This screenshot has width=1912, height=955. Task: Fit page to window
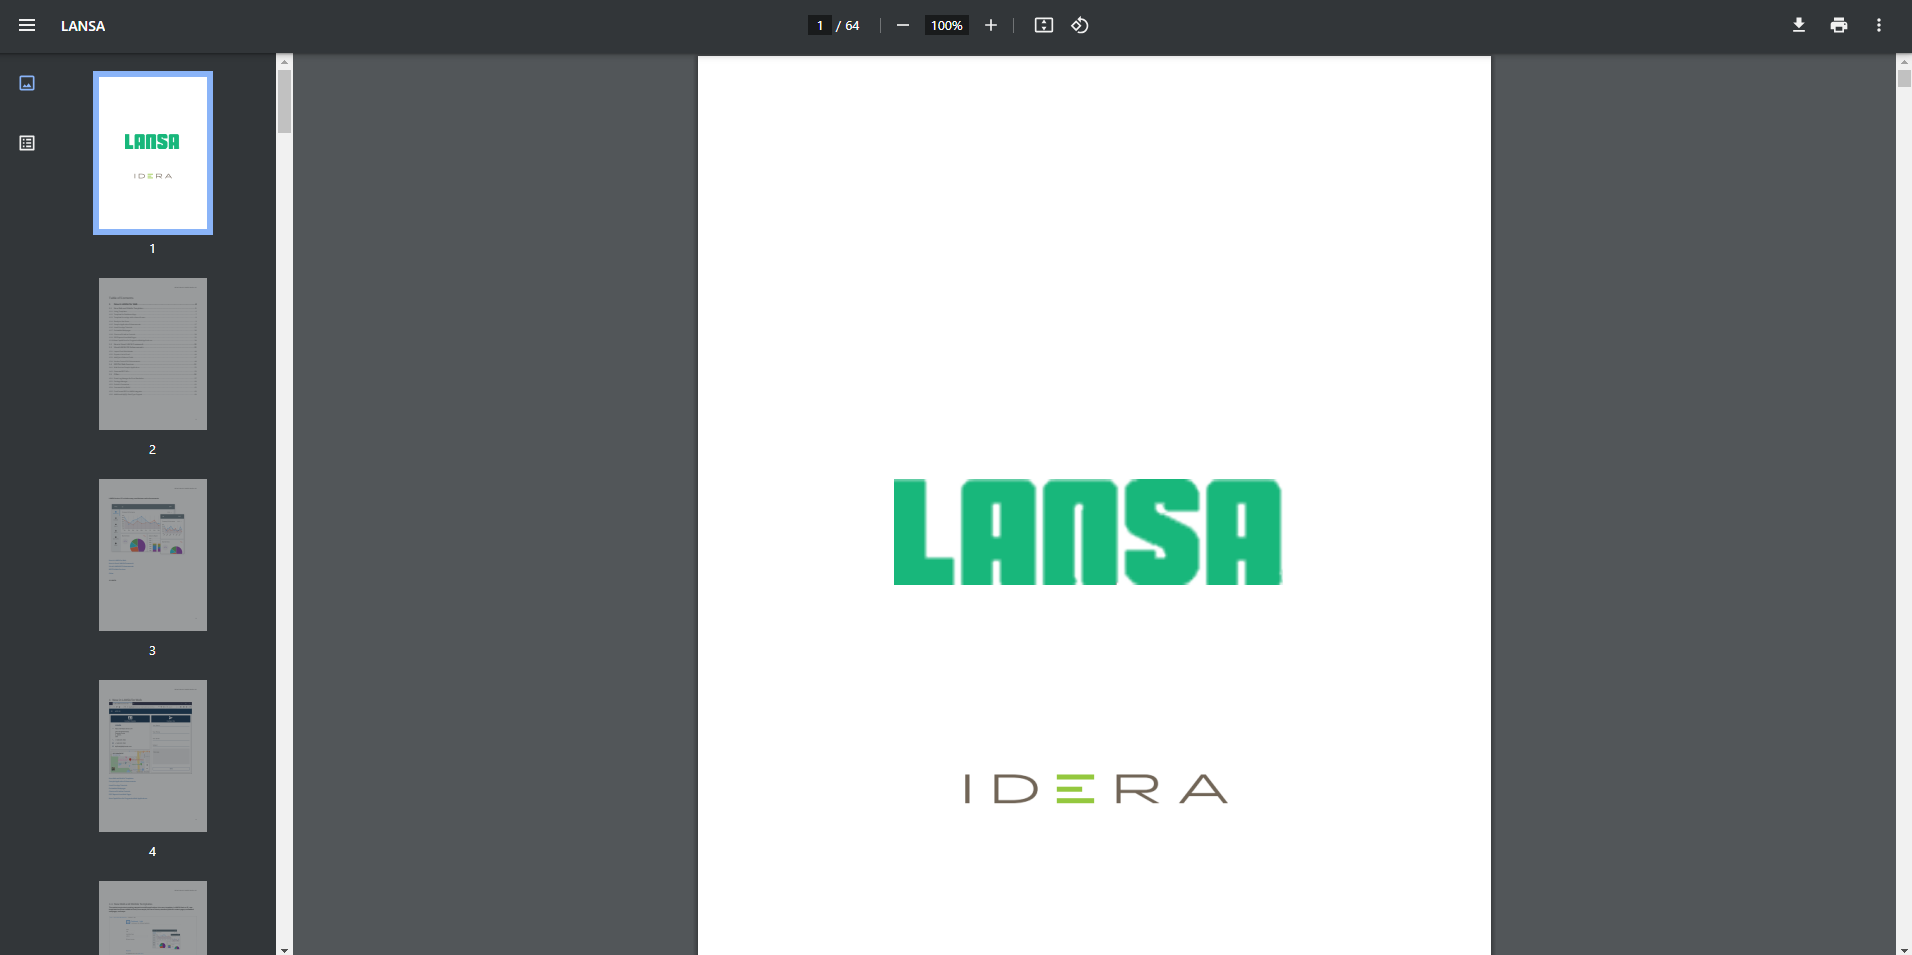coord(1044,25)
